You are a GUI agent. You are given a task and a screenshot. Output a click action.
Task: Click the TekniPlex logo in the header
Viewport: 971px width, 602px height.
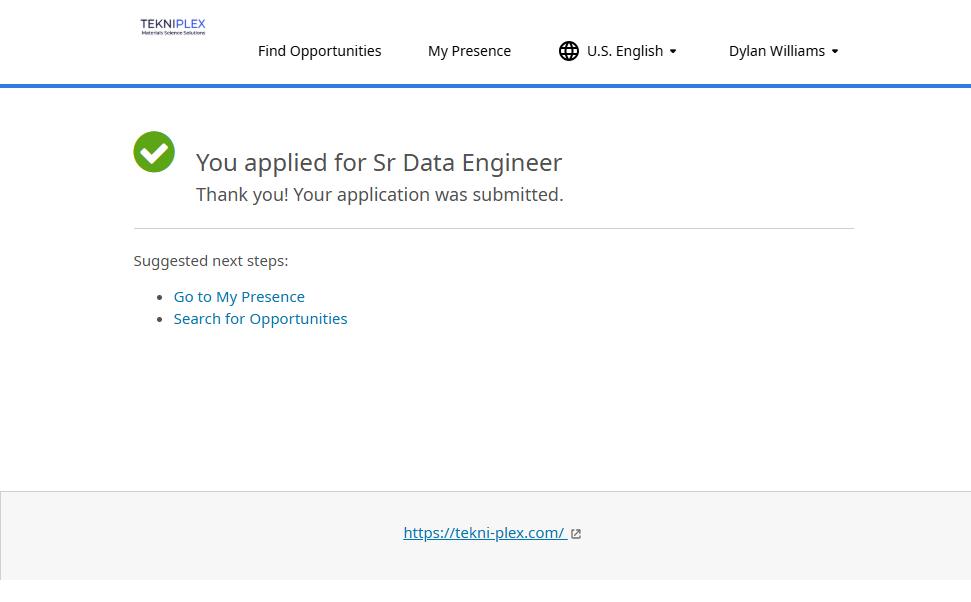(173, 26)
